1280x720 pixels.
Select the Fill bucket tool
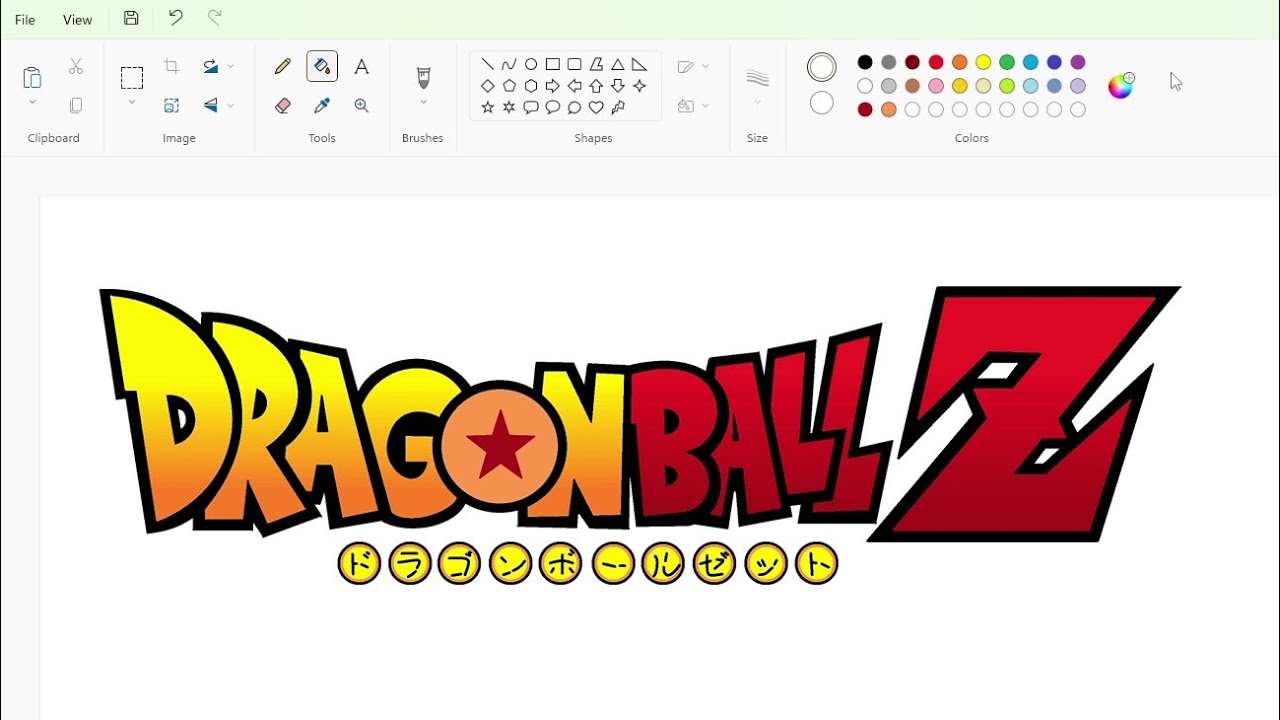[322, 66]
